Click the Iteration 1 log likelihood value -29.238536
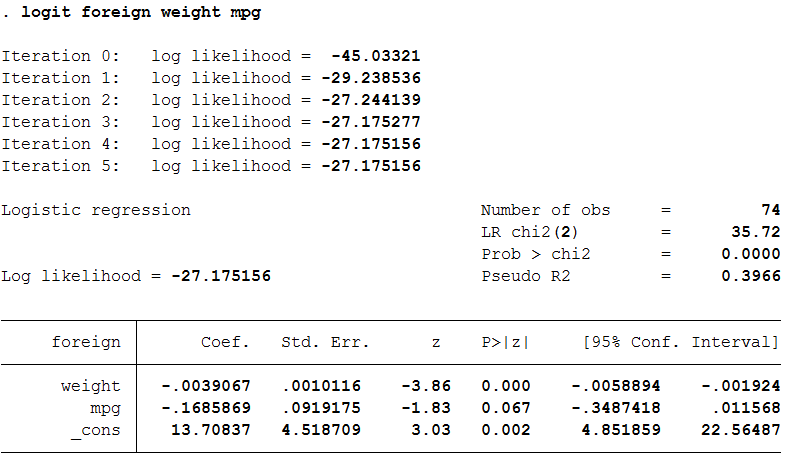 [371, 78]
